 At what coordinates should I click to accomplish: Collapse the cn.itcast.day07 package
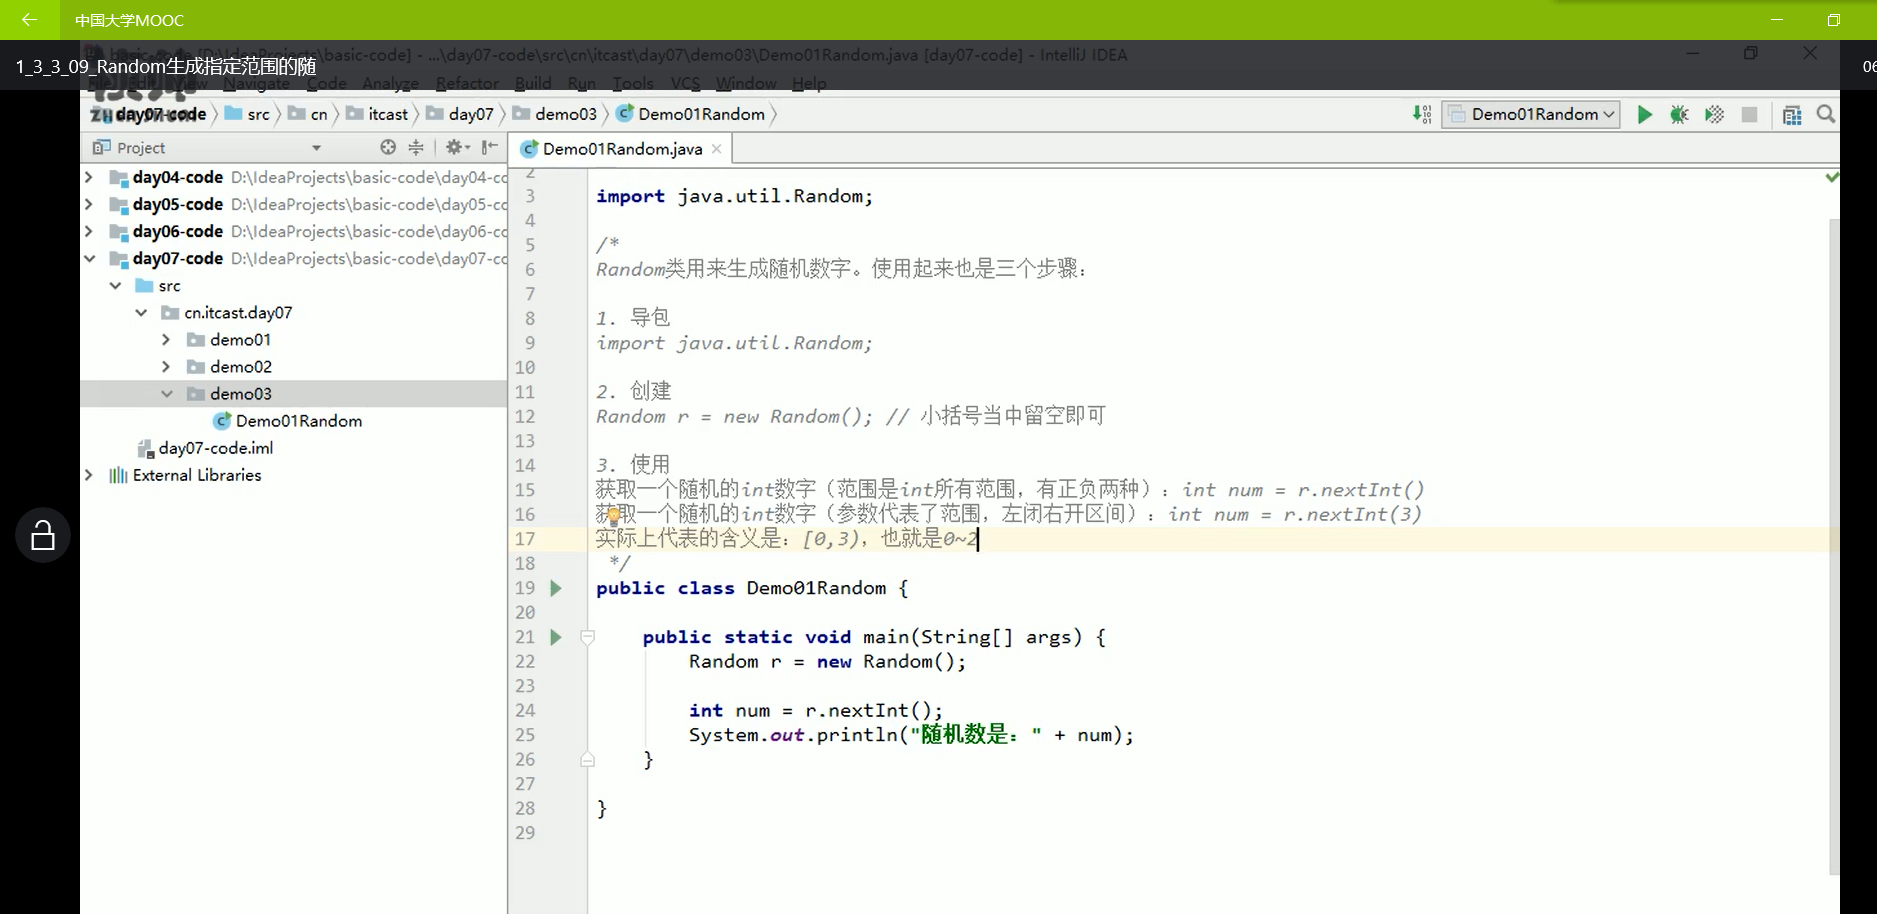pyautogui.click(x=141, y=312)
